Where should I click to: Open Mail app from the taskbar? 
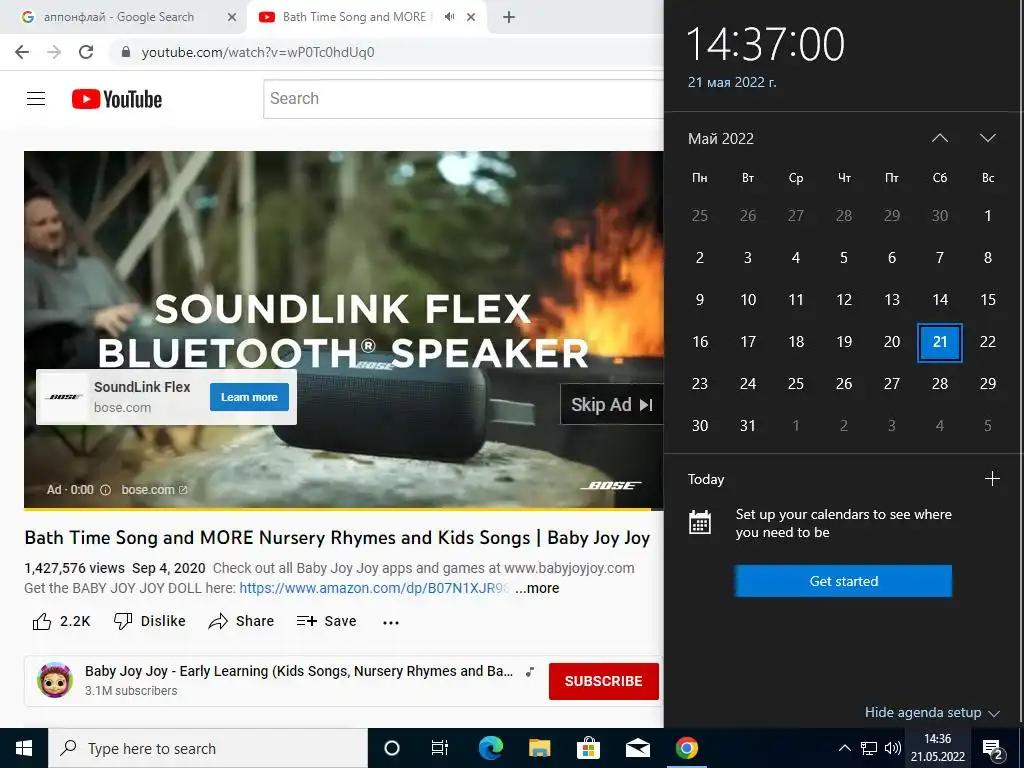pyautogui.click(x=637, y=748)
